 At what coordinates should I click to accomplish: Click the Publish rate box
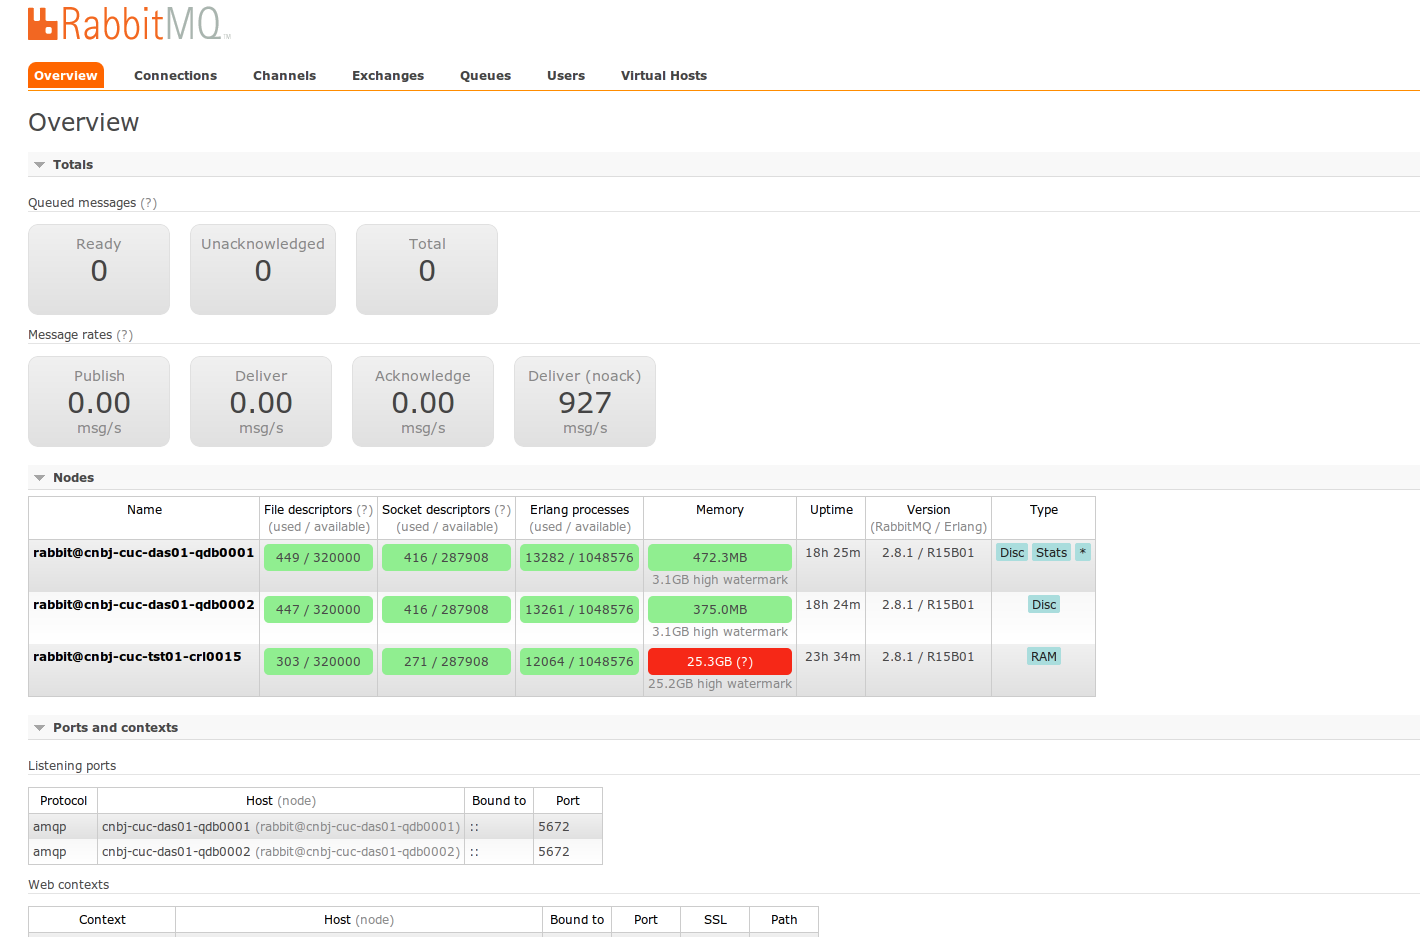[x=99, y=401]
